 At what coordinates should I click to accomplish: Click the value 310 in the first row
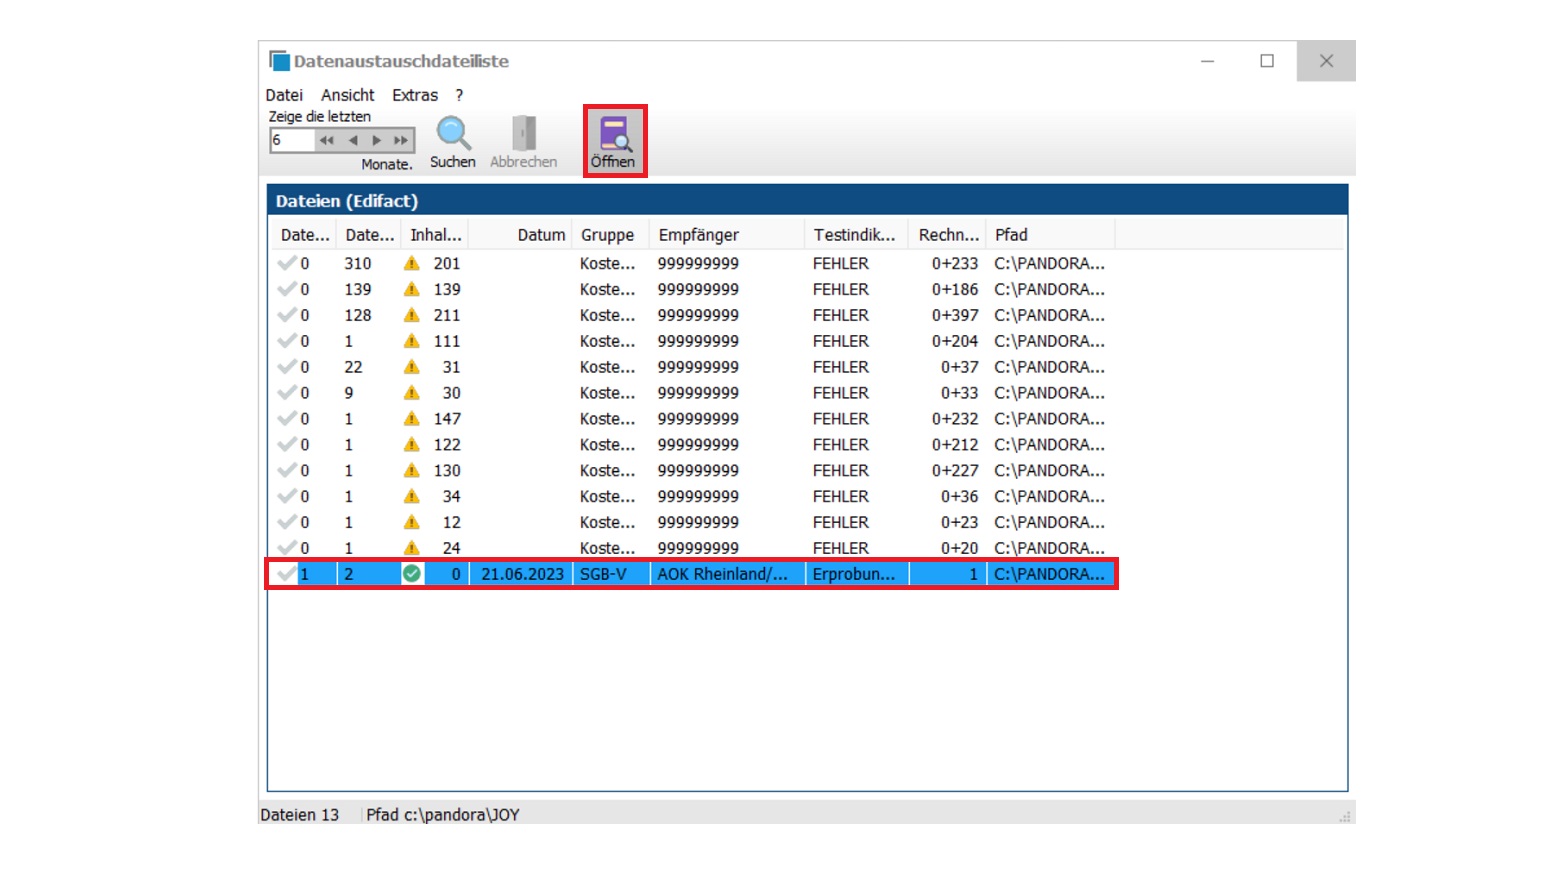coord(358,264)
